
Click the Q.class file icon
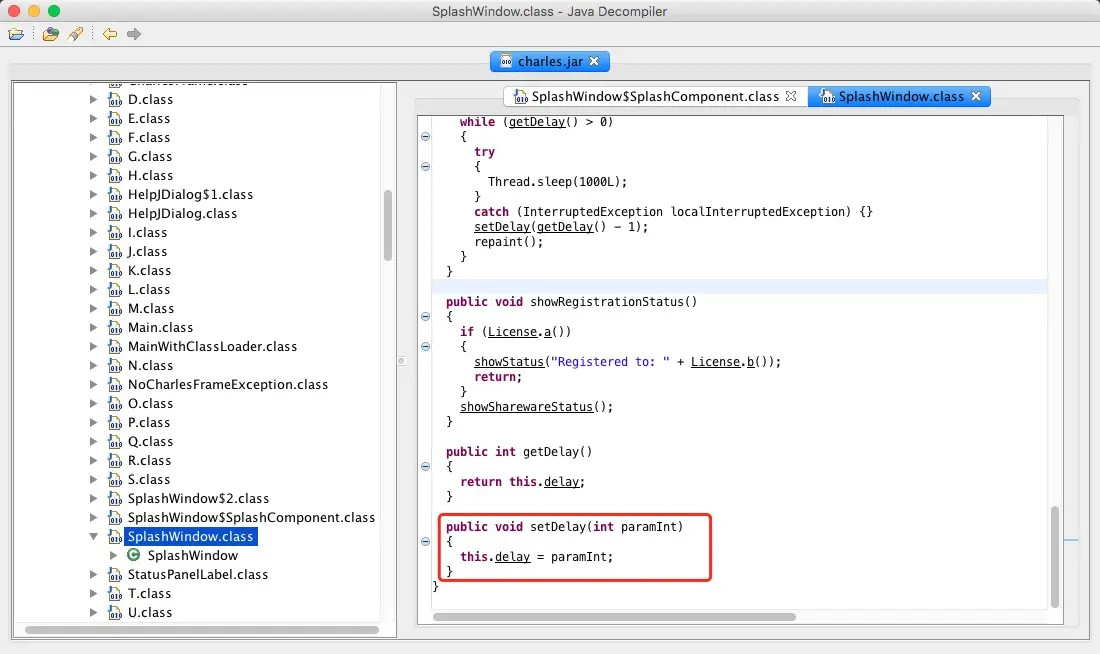pos(115,441)
